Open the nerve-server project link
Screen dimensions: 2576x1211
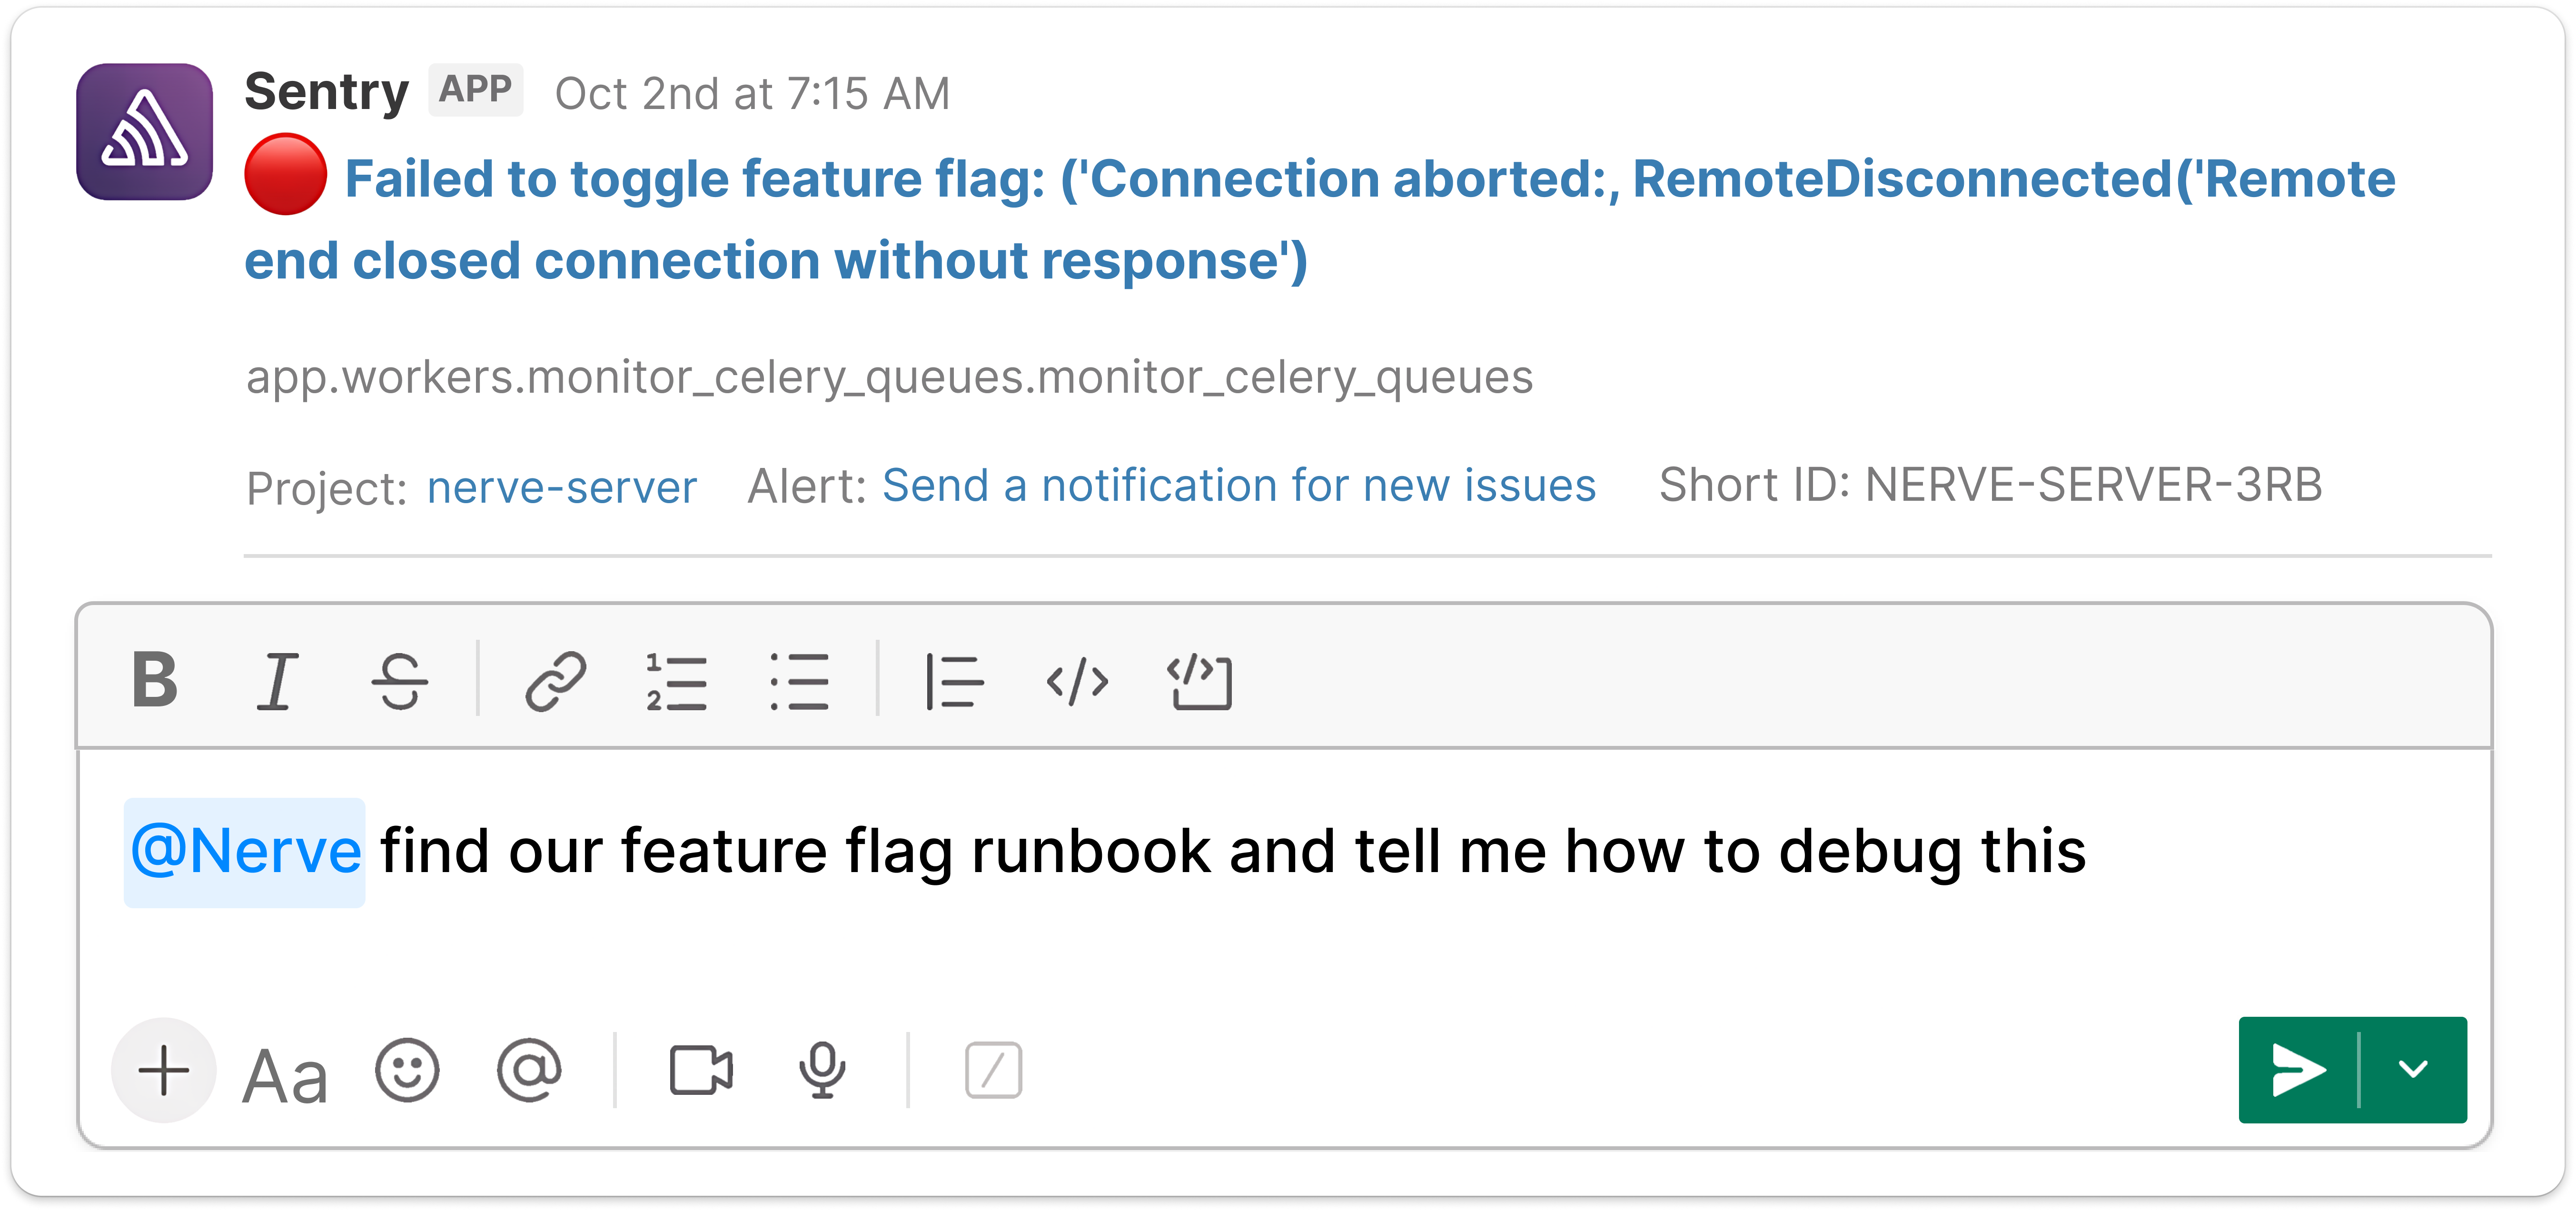(561, 487)
